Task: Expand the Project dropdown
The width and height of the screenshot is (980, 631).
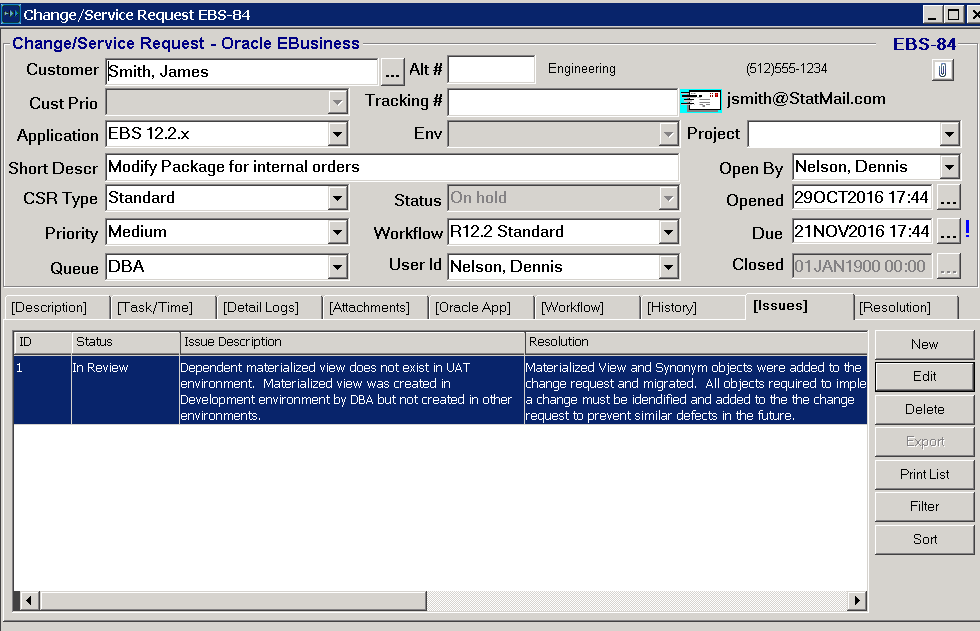Action: click(949, 134)
